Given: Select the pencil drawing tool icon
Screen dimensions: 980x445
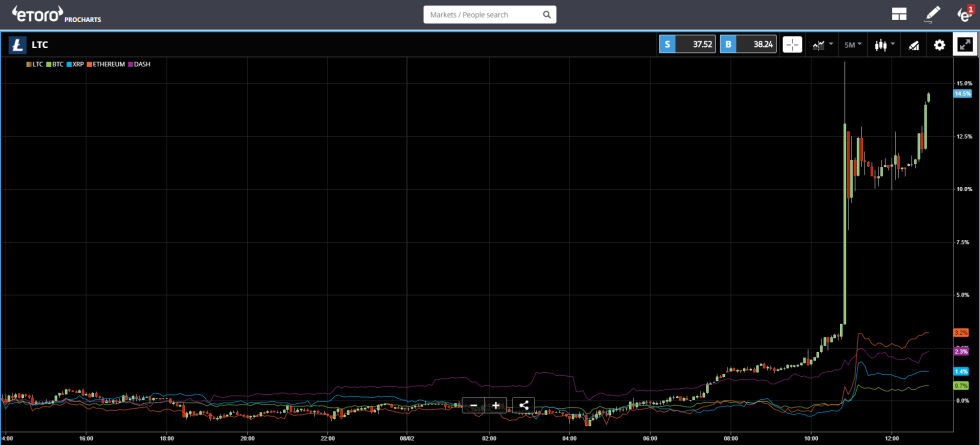Looking at the screenshot, I should pyautogui.click(x=932, y=14).
